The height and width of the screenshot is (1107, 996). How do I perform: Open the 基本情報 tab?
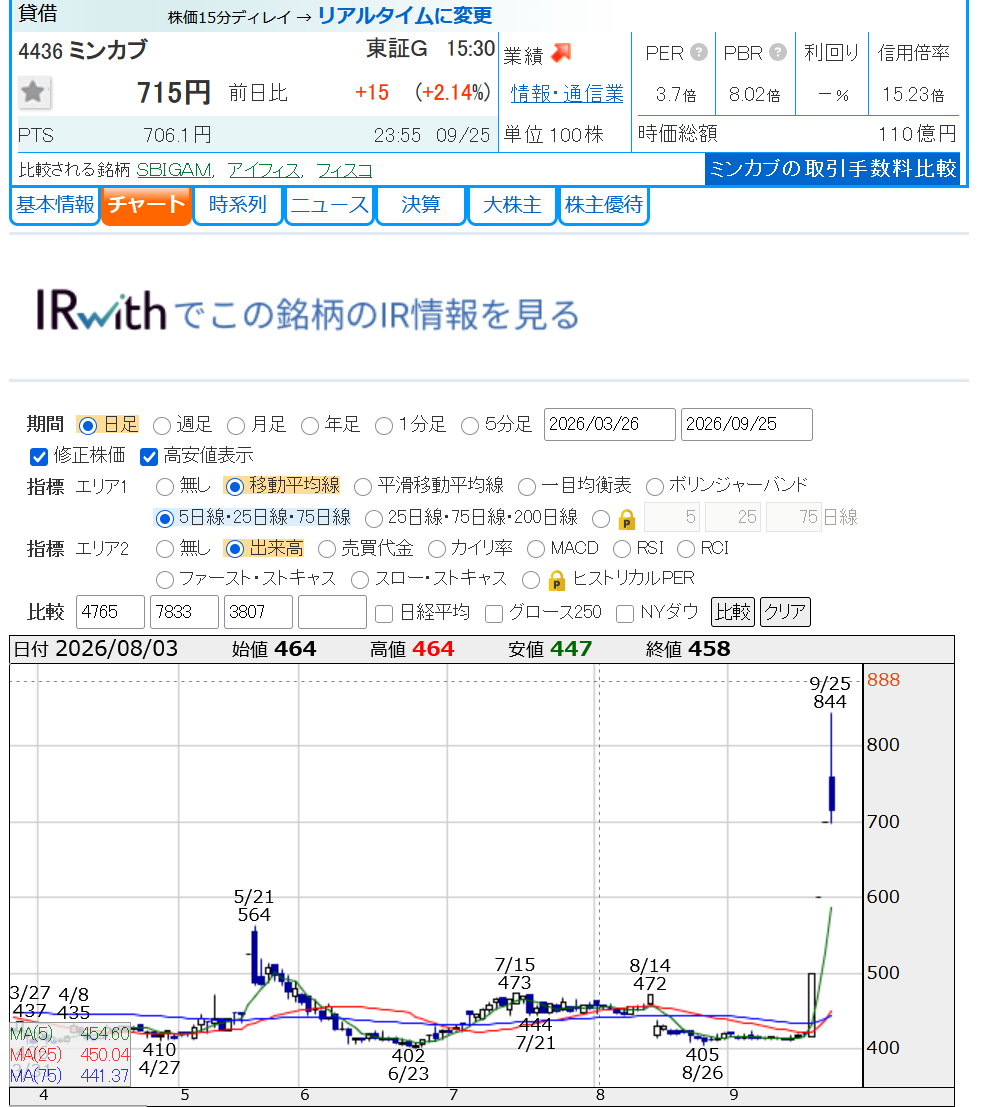click(55, 205)
